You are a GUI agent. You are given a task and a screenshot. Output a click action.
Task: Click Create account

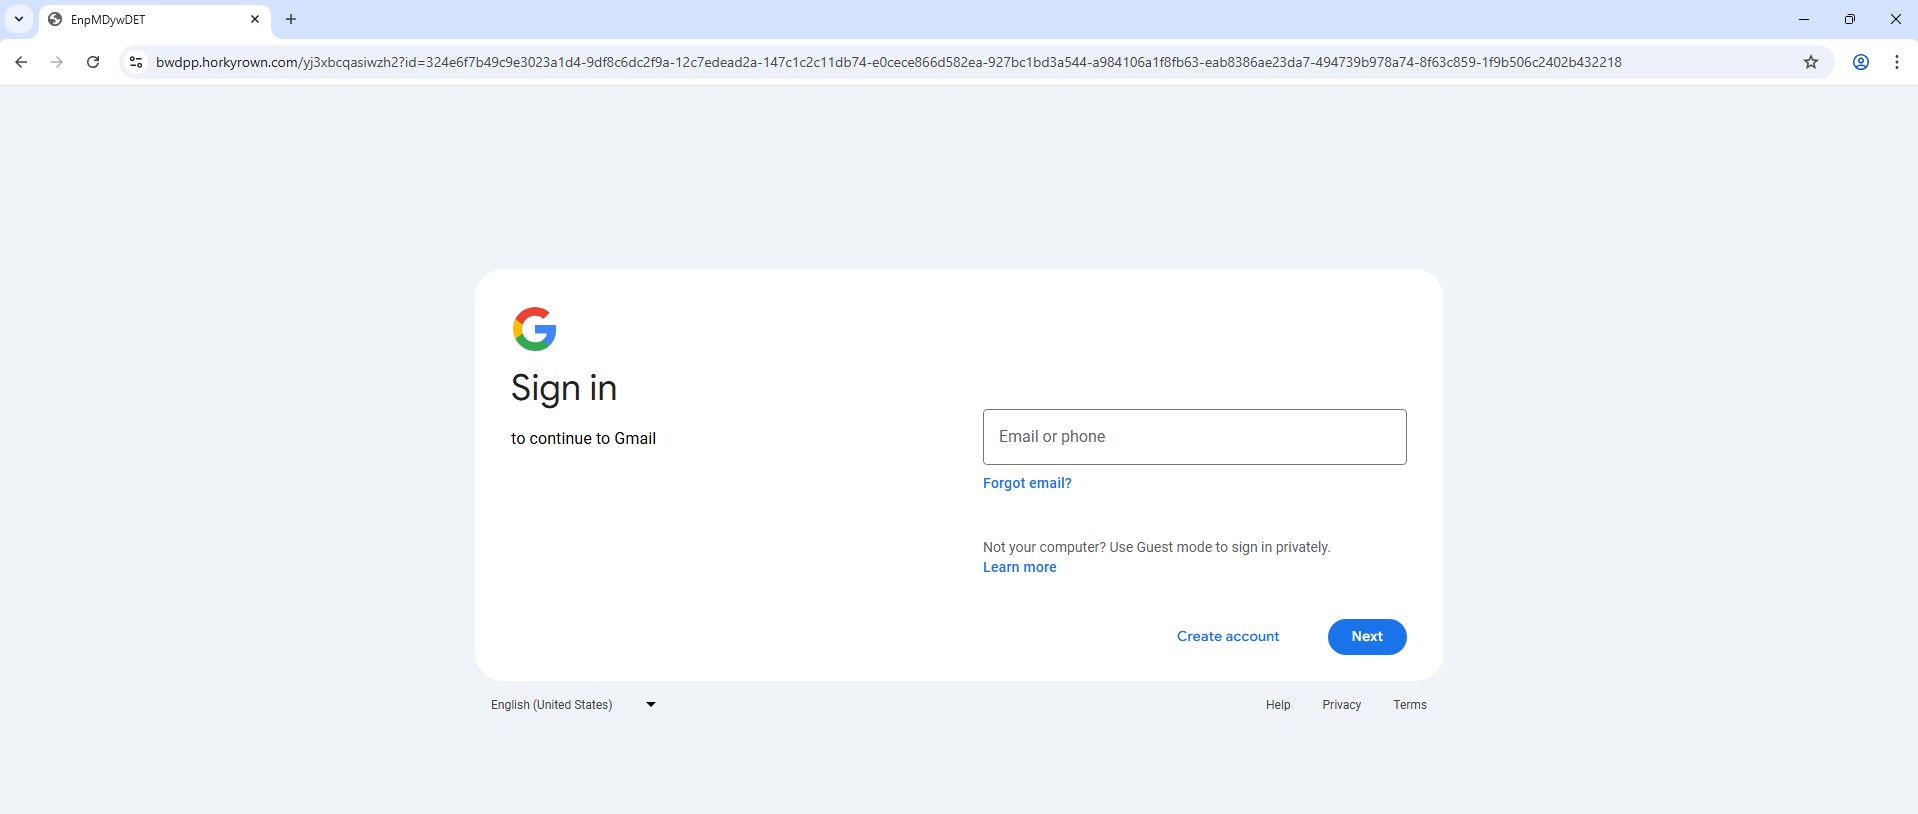click(1227, 637)
